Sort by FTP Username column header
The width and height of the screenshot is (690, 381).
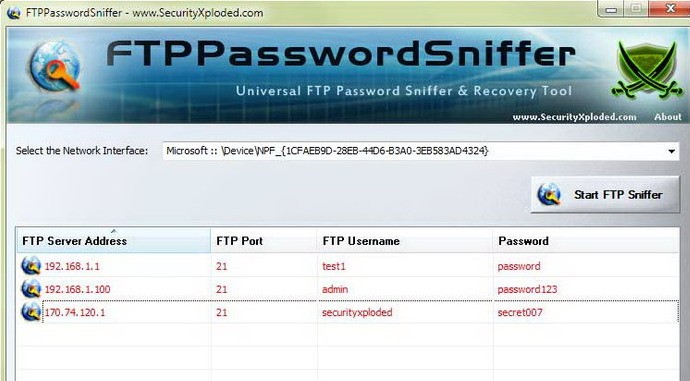[404, 241]
